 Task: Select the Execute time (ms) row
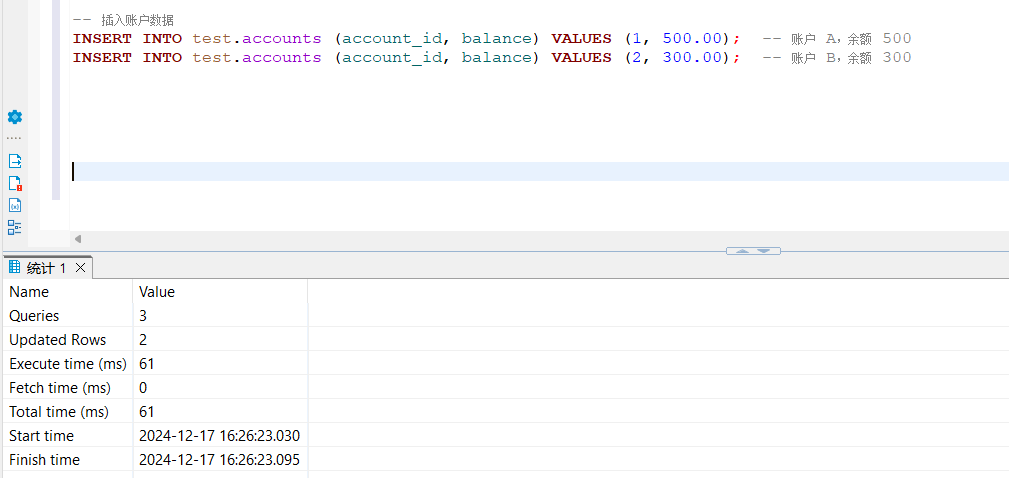pos(65,364)
